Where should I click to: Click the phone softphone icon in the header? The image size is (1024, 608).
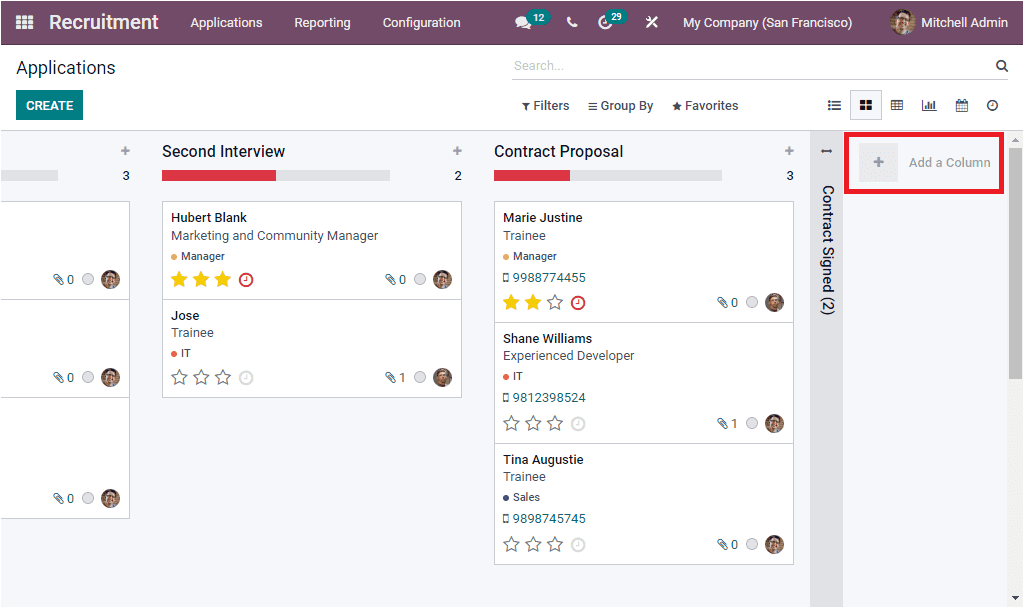click(x=572, y=21)
